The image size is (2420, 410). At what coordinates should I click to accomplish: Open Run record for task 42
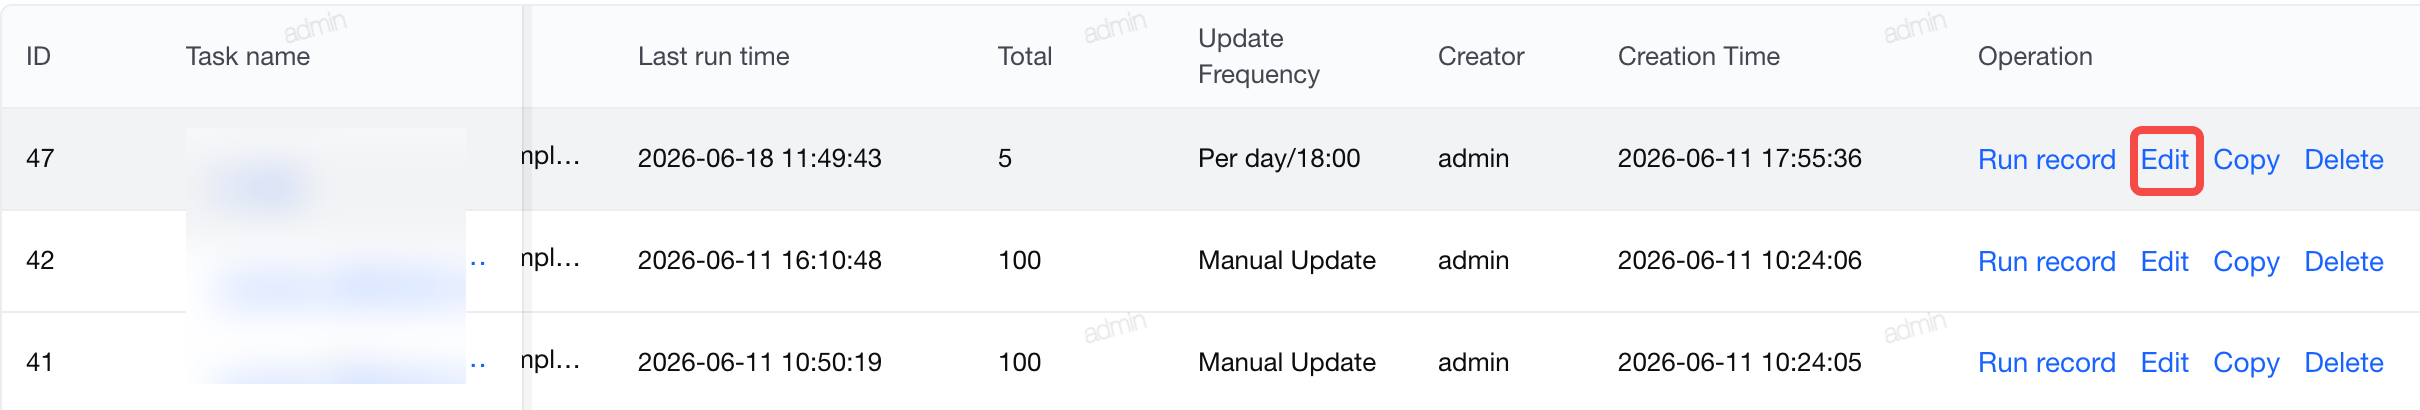pyautogui.click(x=2046, y=262)
